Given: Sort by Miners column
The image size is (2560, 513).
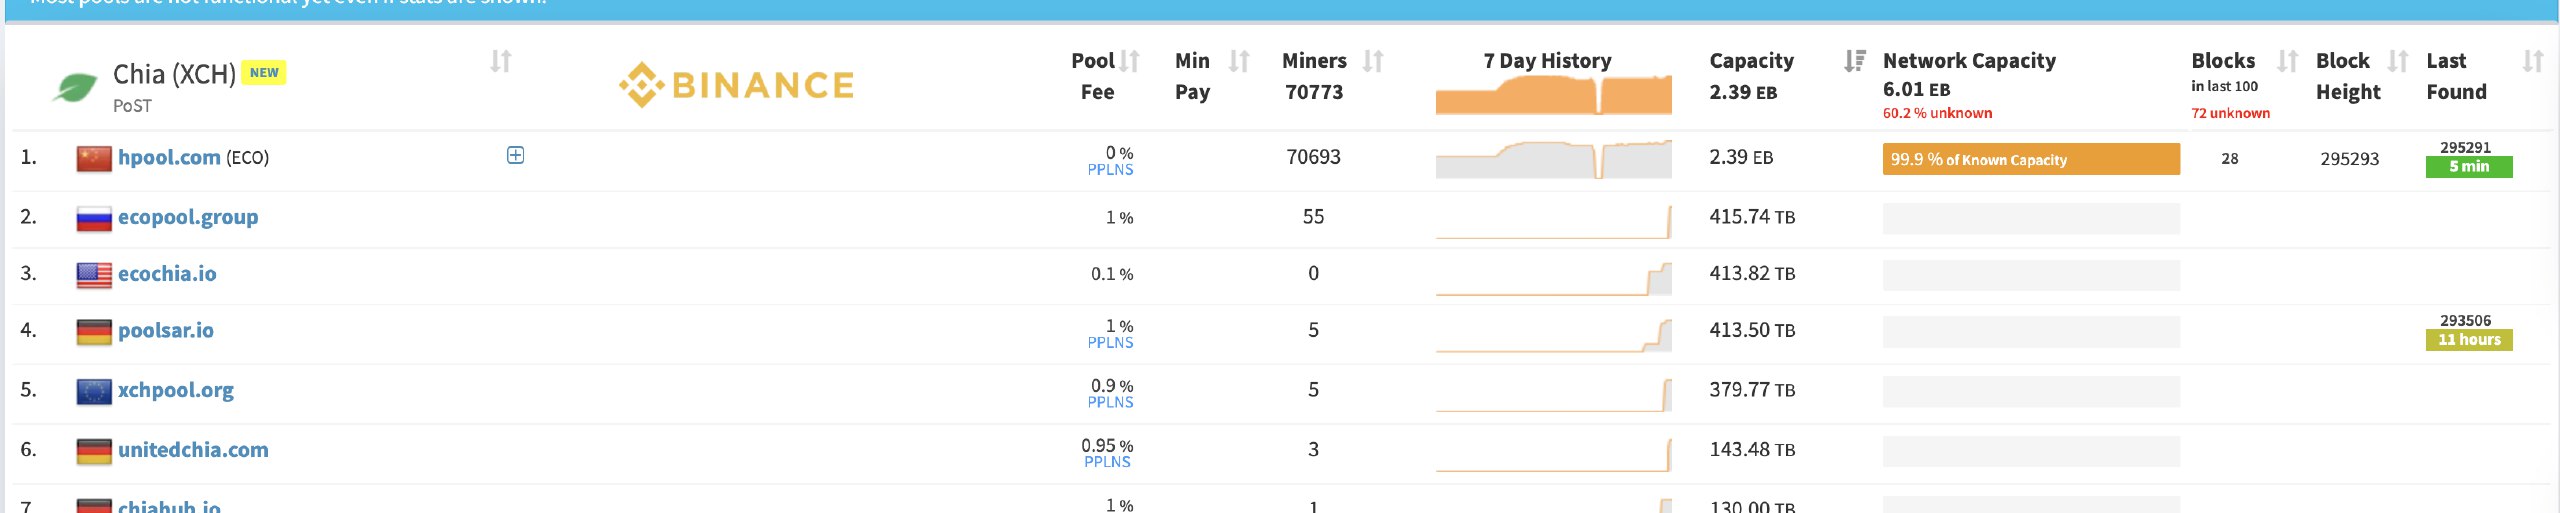Looking at the screenshot, I should coord(1373,61).
